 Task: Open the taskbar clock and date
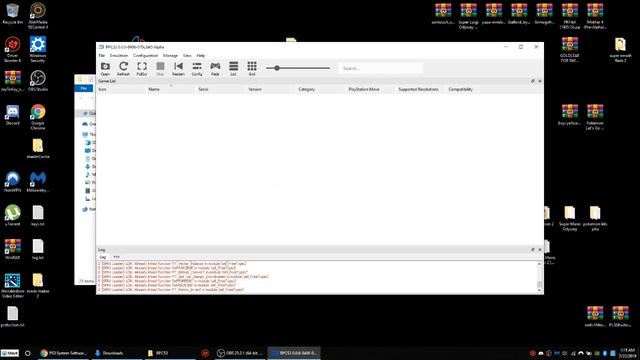point(627,353)
